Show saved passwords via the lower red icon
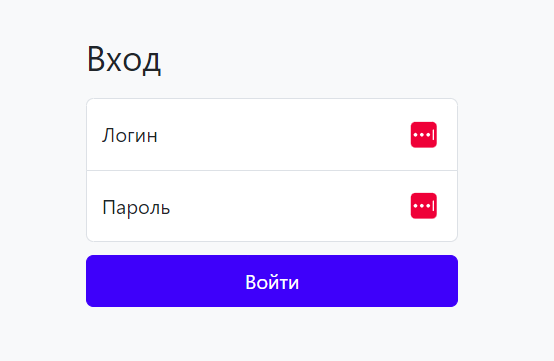This screenshot has width=554, height=361. click(x=424, y=206)
